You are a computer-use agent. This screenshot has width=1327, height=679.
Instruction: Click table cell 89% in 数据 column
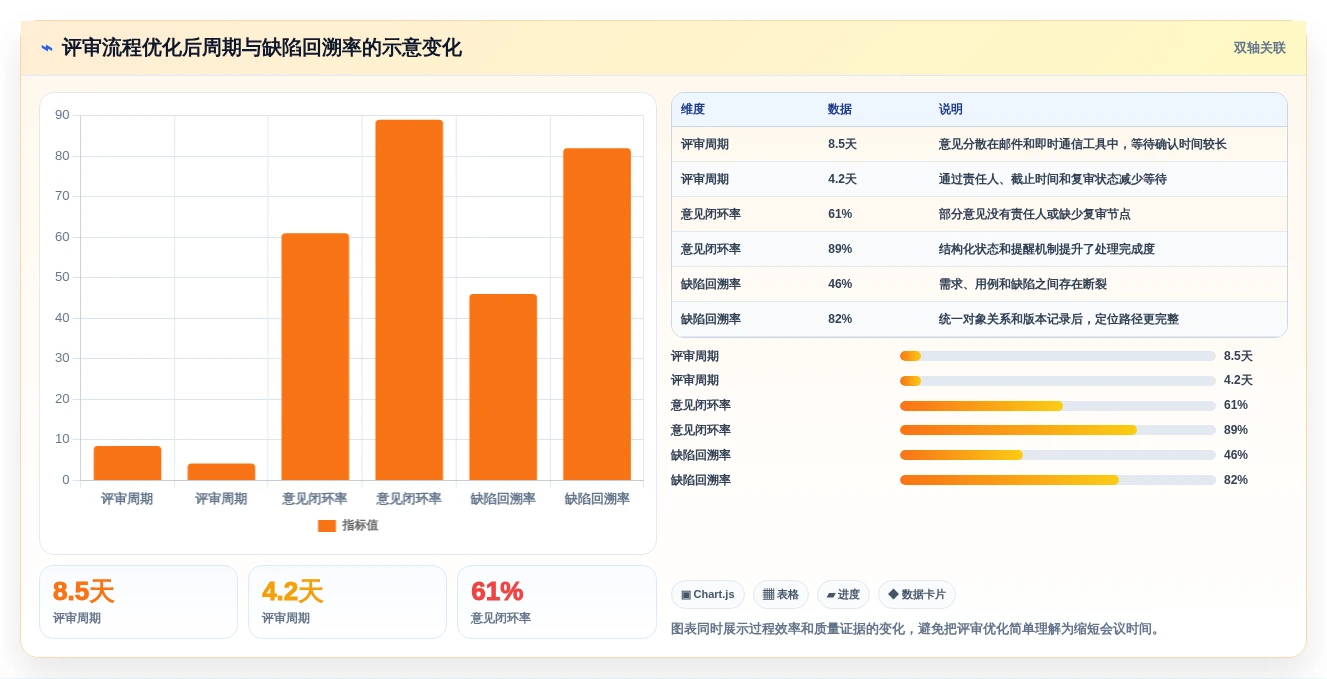840,250
